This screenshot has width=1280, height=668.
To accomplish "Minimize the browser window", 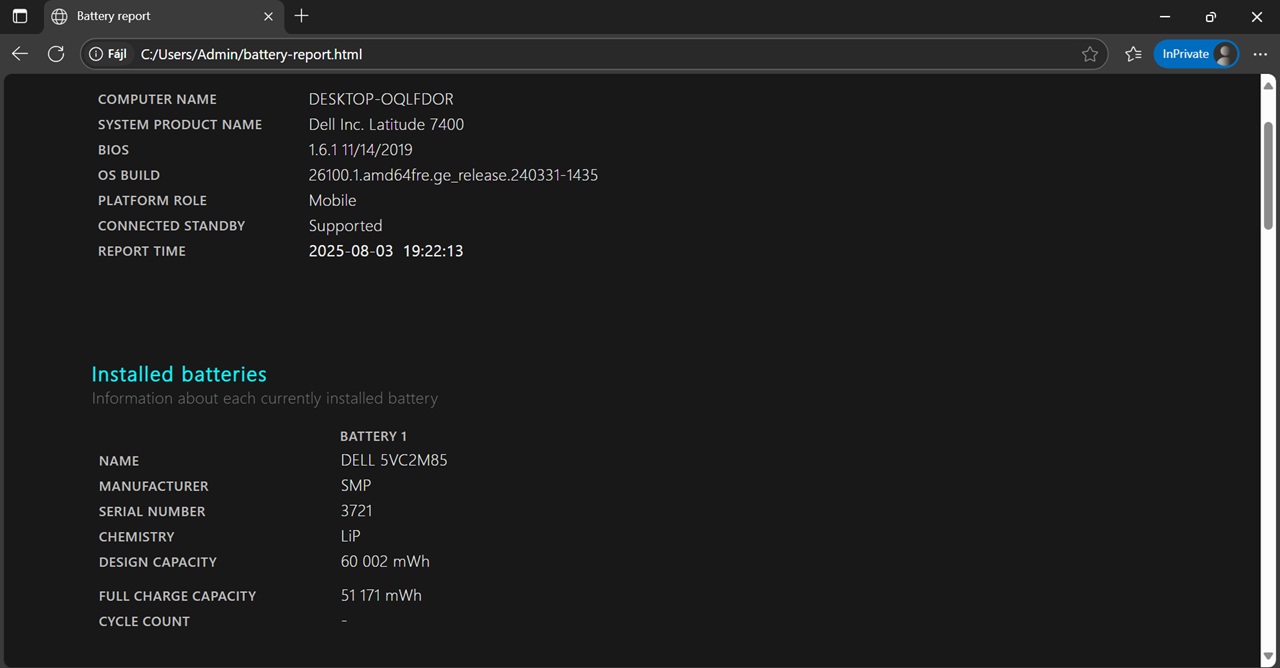I will [x=1165, y=16].
